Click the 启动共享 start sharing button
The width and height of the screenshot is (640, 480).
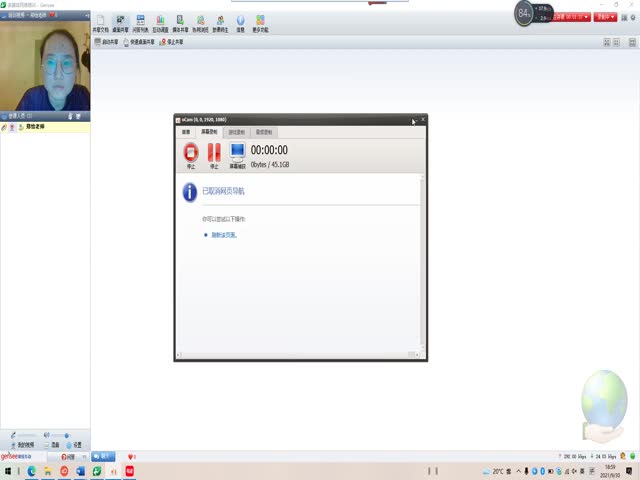click(106, 42)
